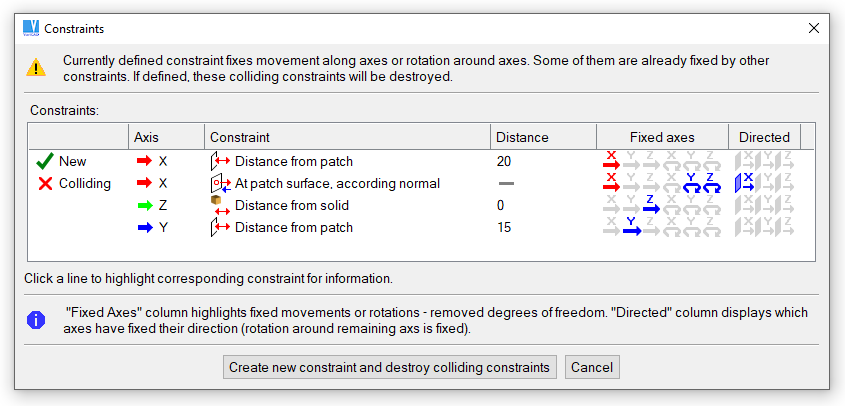
Task: Click the yellow warning triangle icon
Action: coord(36,68)
